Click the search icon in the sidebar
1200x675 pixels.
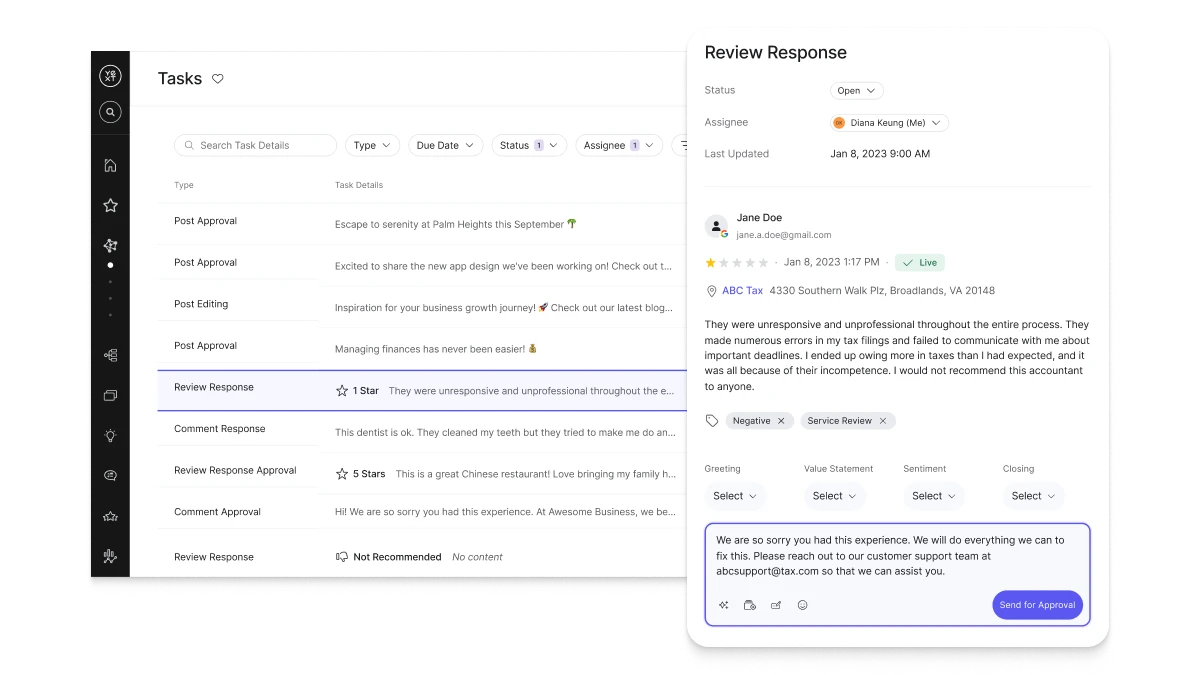click(110, 112)
